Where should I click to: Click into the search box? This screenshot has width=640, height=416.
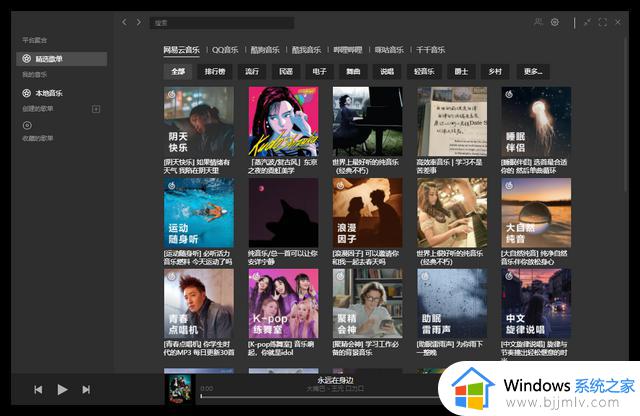click(222, 23)
